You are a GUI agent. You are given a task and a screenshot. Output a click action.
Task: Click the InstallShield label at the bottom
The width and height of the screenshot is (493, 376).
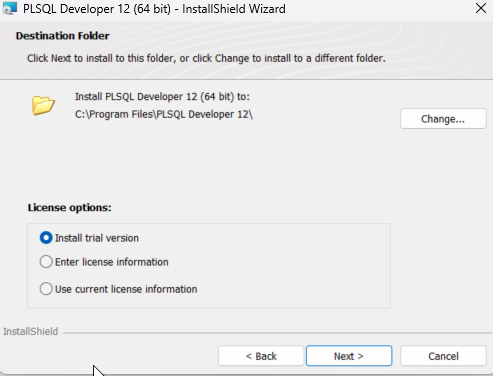[31, 331]
